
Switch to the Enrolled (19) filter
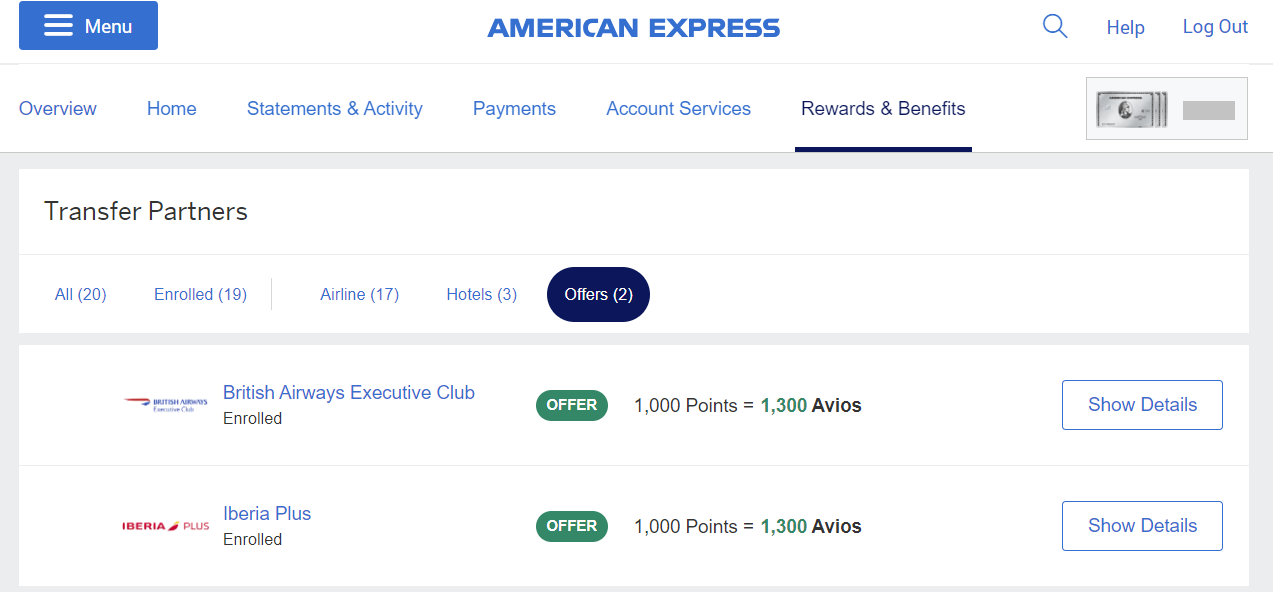(199, 294)
